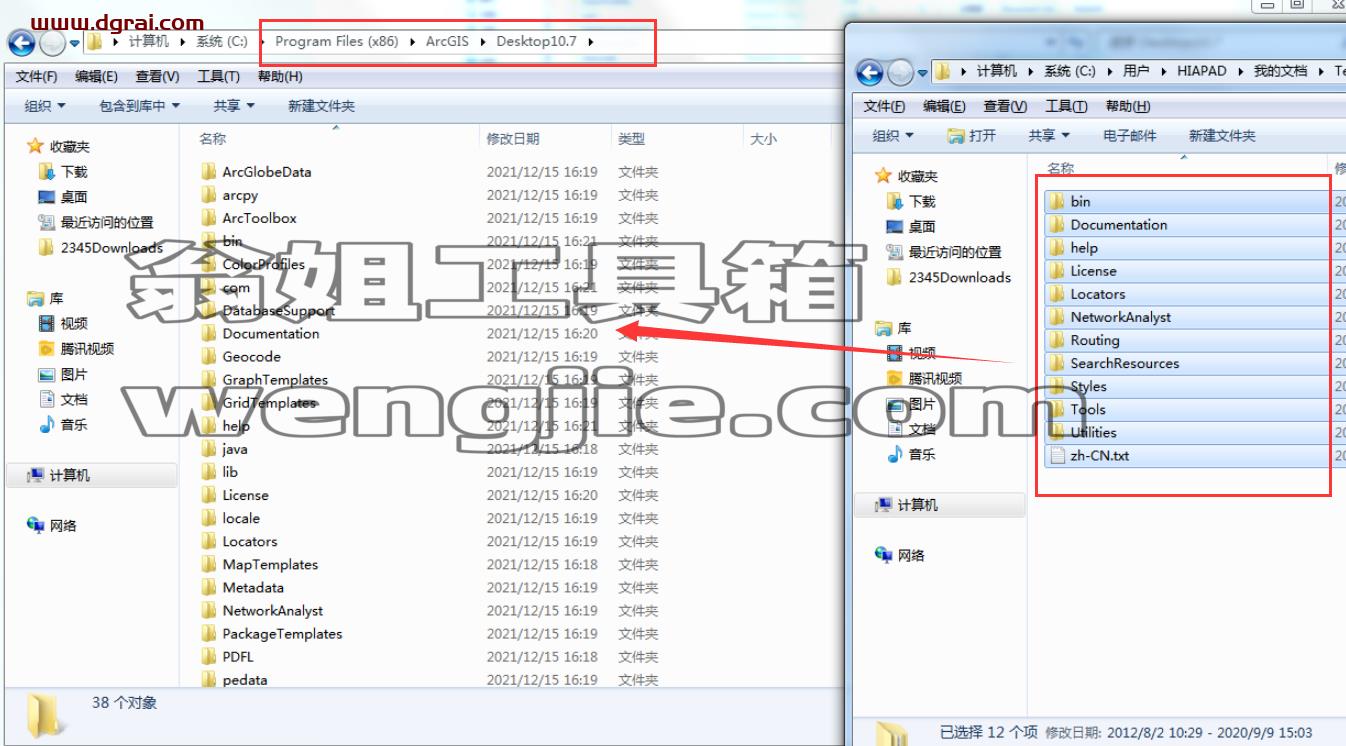This screenshot has height=746, width=1346.
Task: Open 编辑(E) menu in left window
Action: tap(96, 77)
